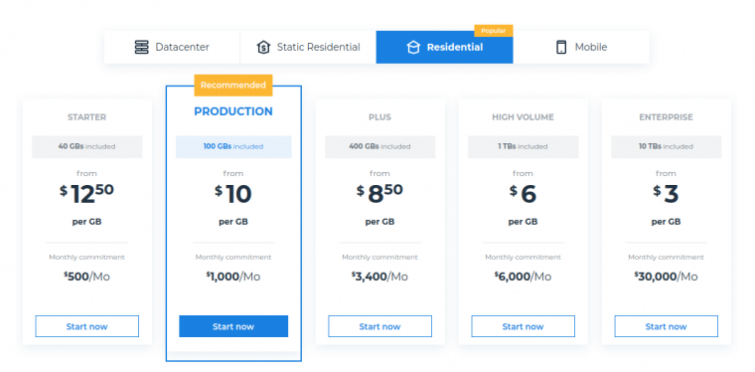Click the Datacenter server stack icon

pyautogui.click(x=142, y=47)
